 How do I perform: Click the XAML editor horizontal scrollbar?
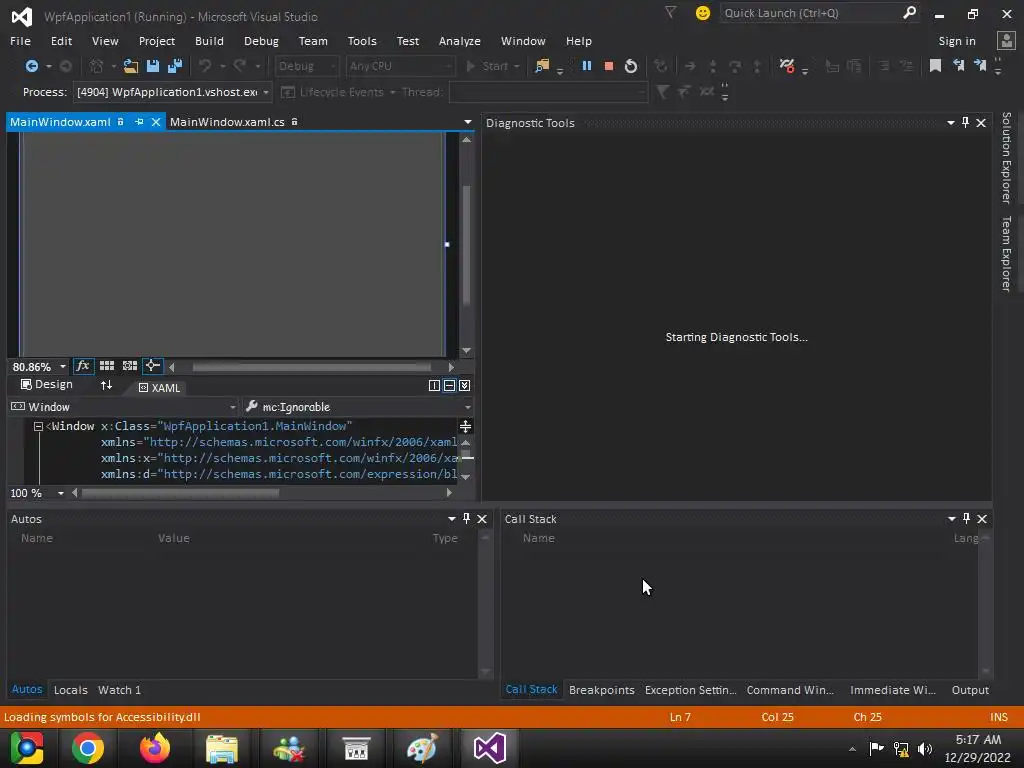point(180,493)
